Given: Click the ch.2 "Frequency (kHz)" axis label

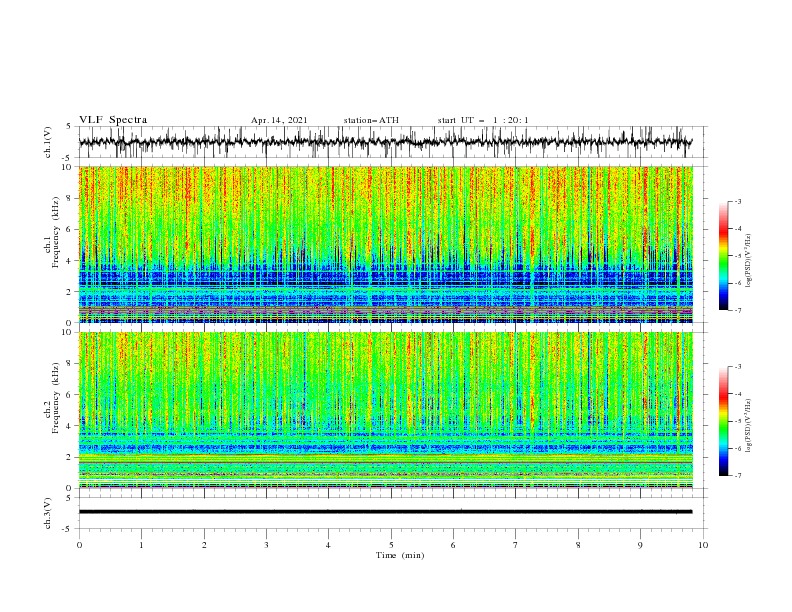Looking at the screenshot, I should 55,398.
